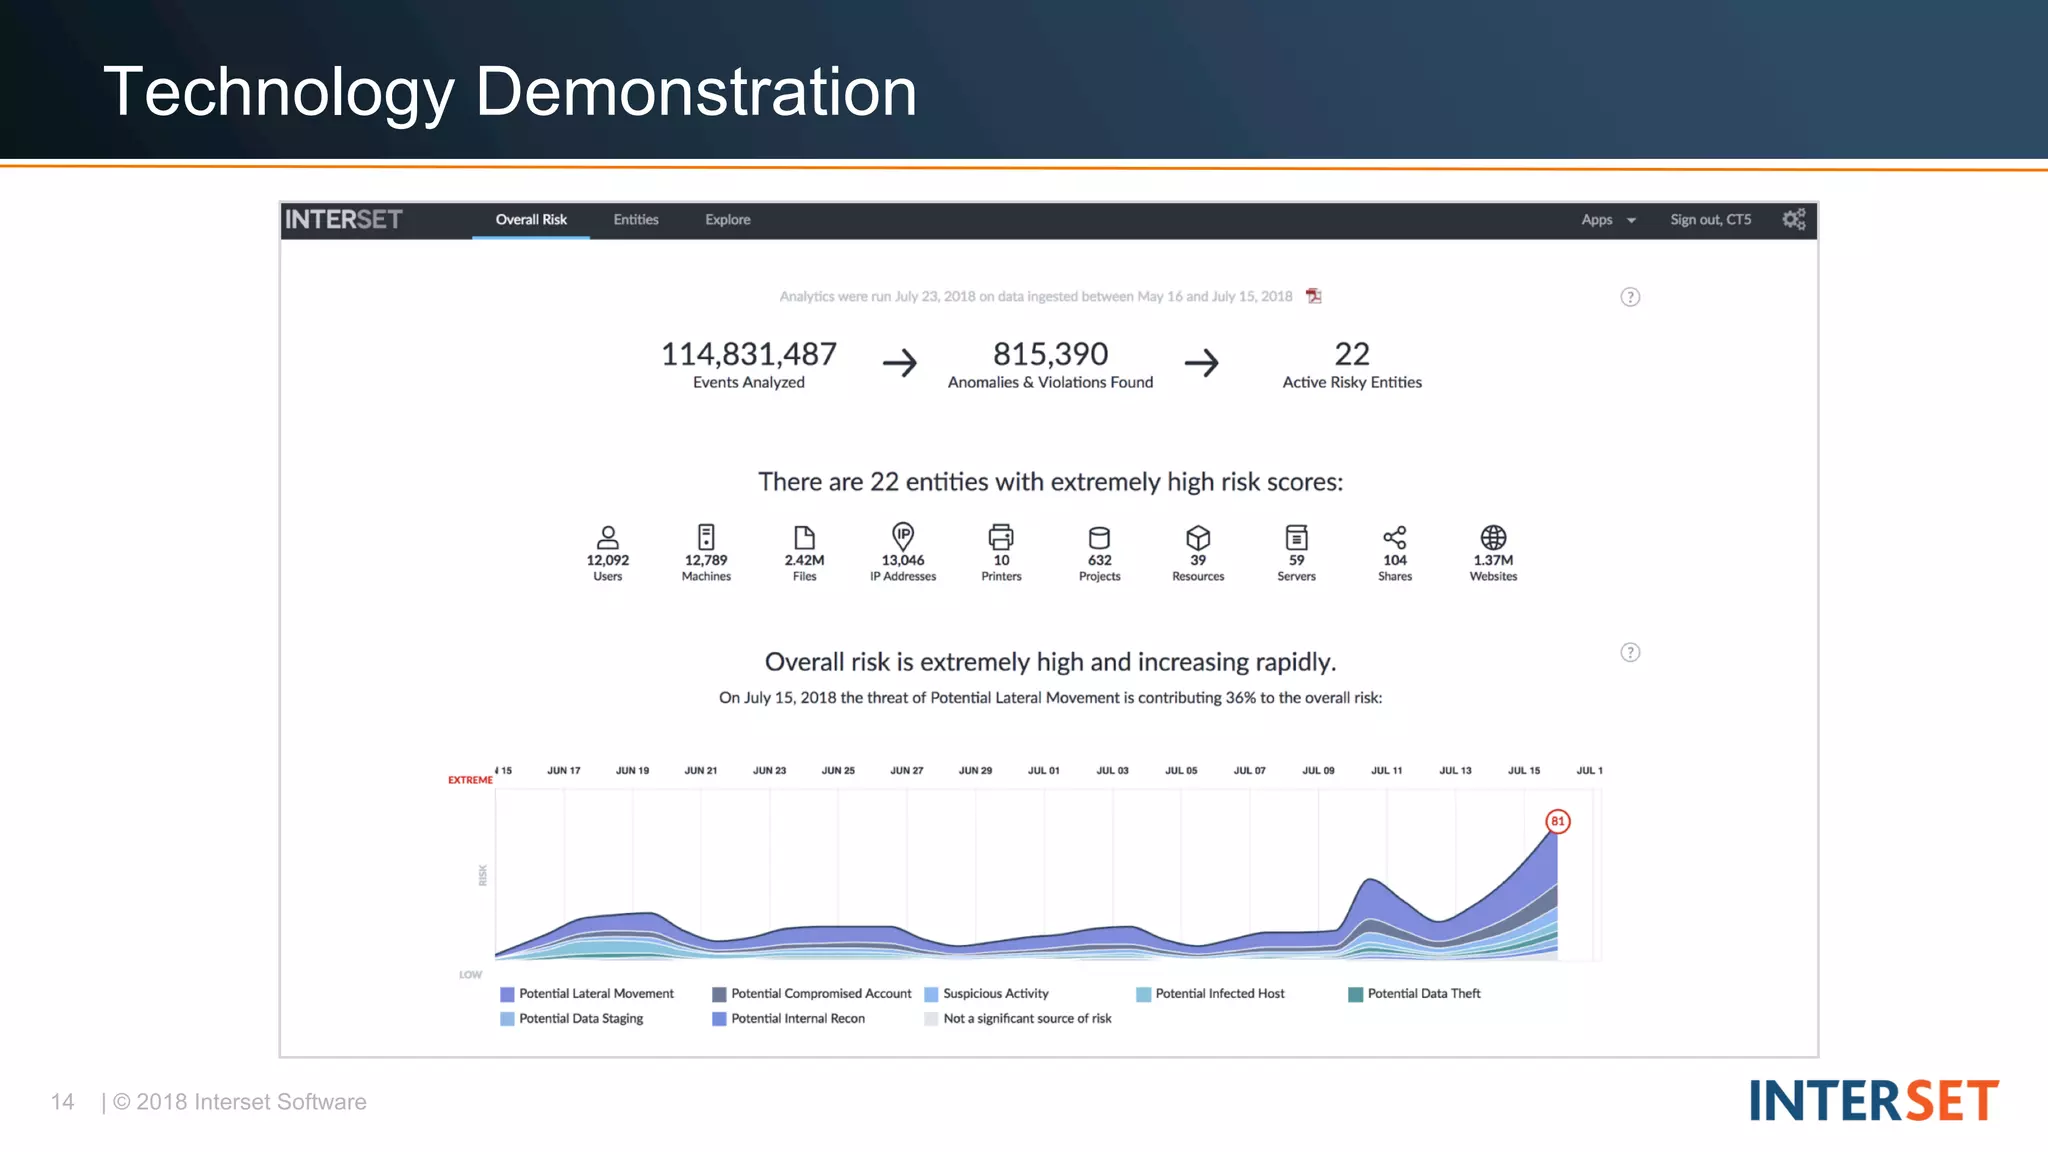Viewport: 2048px width, 1152px height.
Task: Open help icon beside analytics summary
Action: tap(1630, 297)
